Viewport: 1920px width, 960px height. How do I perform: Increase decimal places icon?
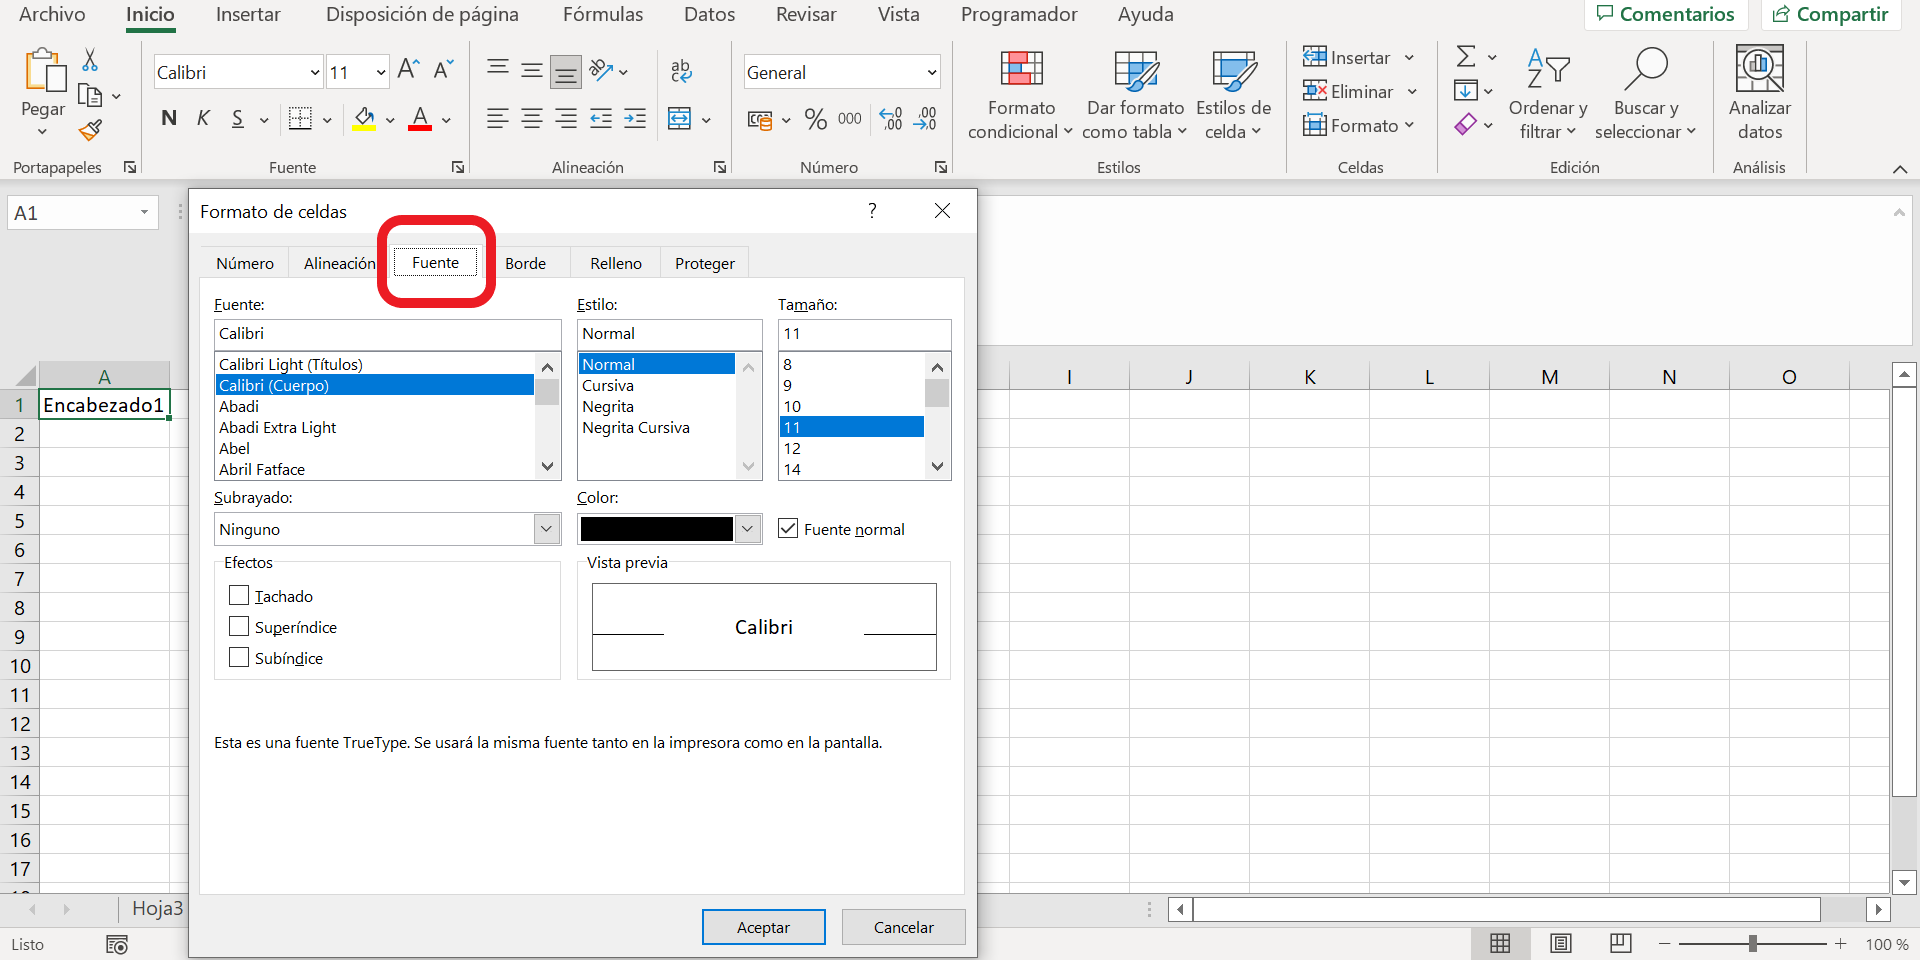tap(891, 119)
